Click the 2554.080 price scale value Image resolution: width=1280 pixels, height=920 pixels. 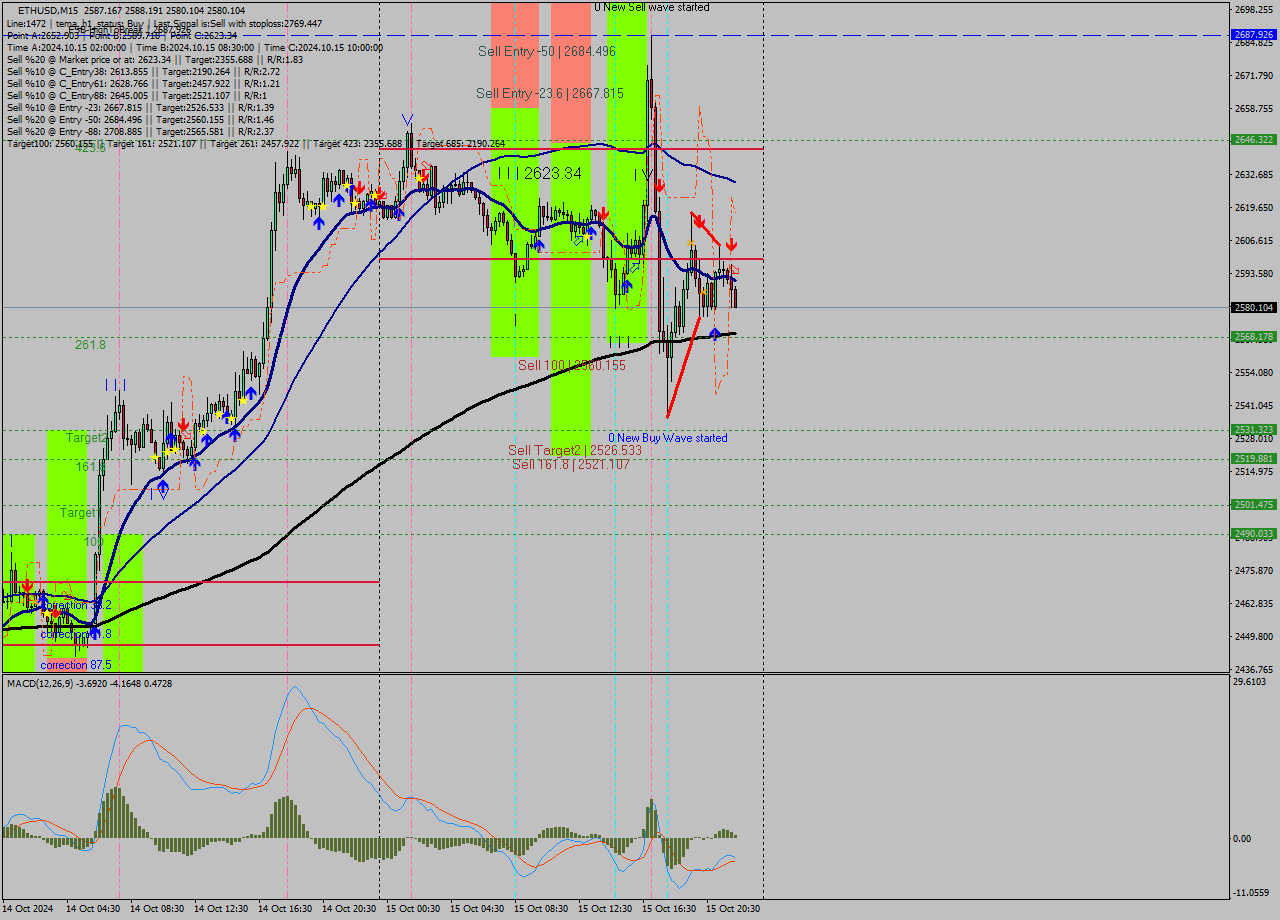[x=1253, y=372]
